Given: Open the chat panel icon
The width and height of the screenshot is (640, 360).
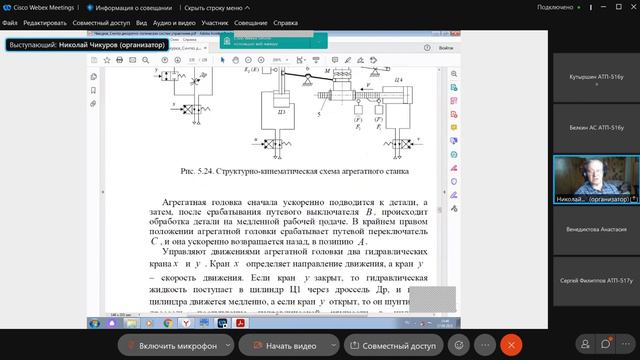Looking at the screenshot, I should tap(606, 344).
